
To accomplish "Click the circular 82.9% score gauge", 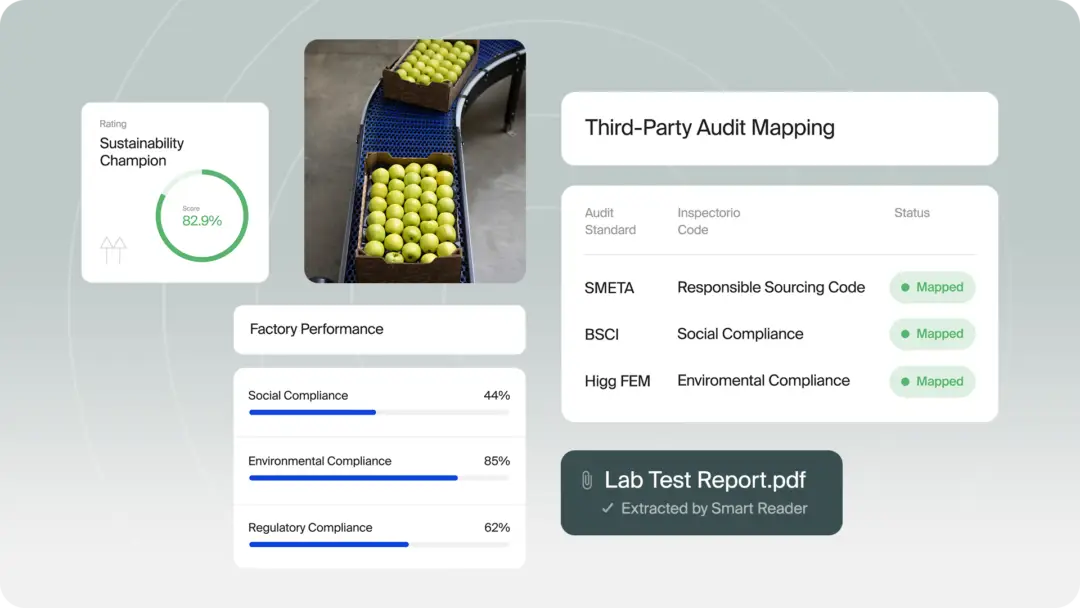I will pyautogui.click(x=202, y=216).
